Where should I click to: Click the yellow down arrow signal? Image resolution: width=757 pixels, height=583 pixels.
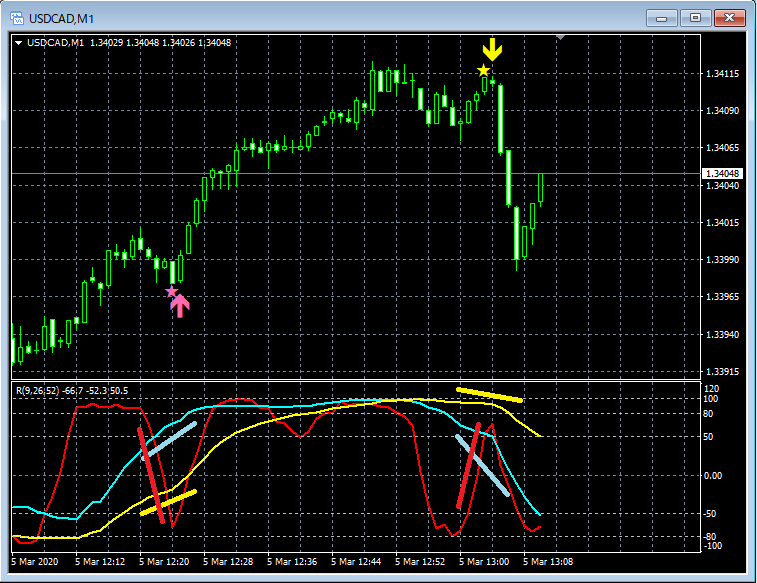[492, 50]
